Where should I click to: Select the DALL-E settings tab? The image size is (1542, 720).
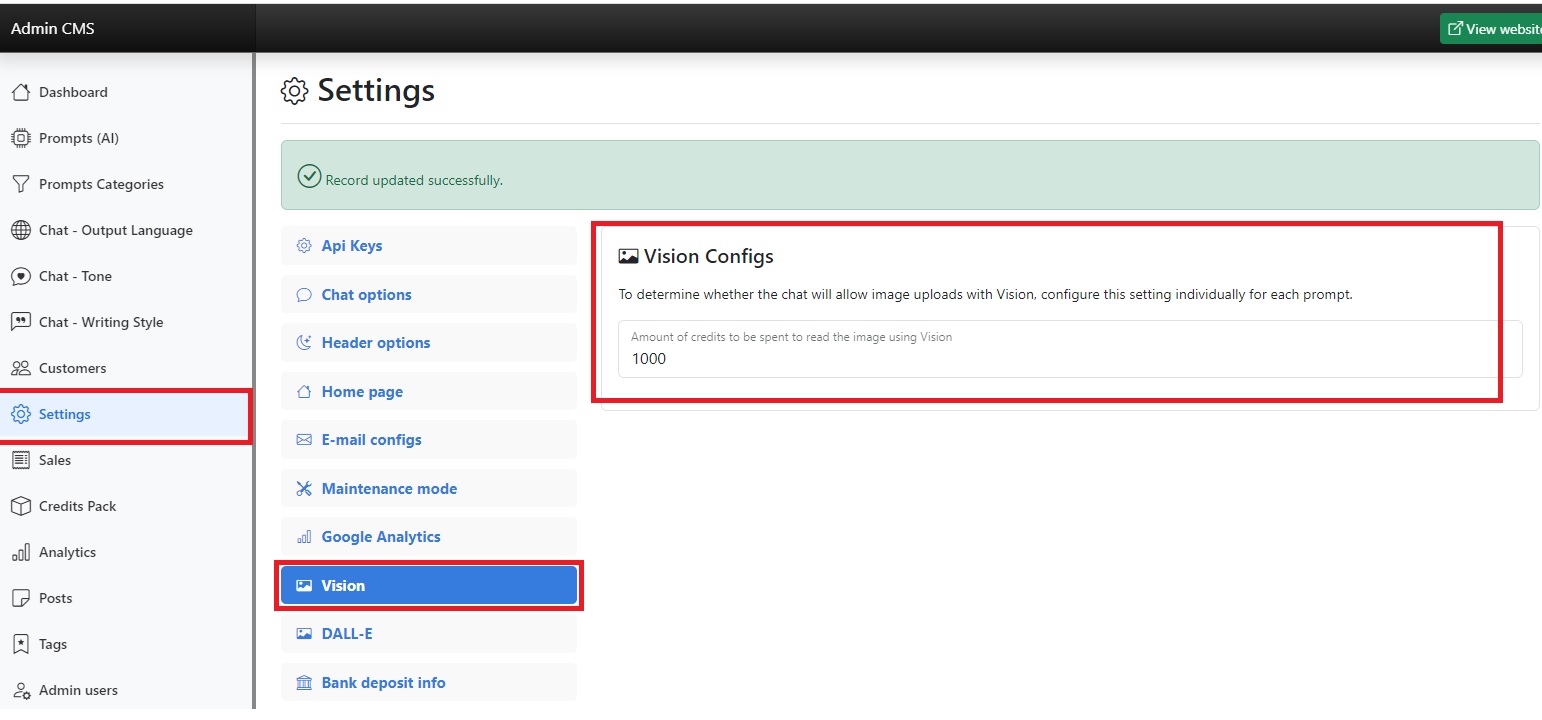346,634
